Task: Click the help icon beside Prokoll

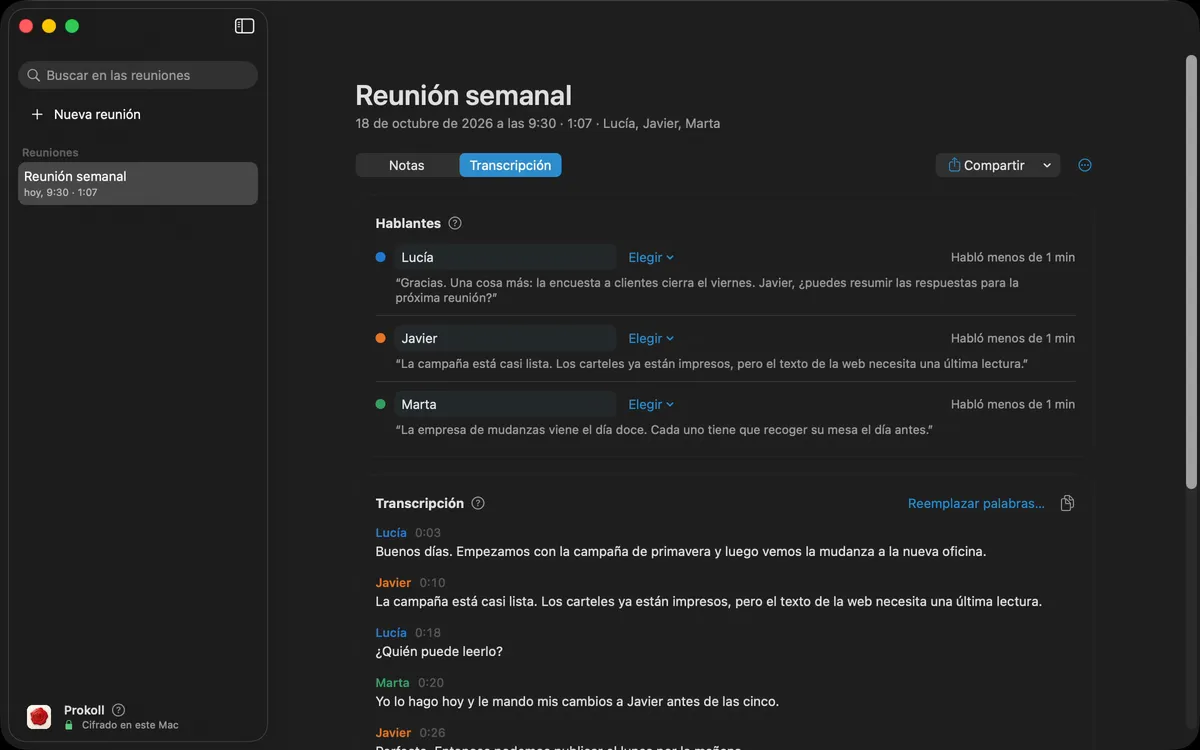Action: [118, 710]
